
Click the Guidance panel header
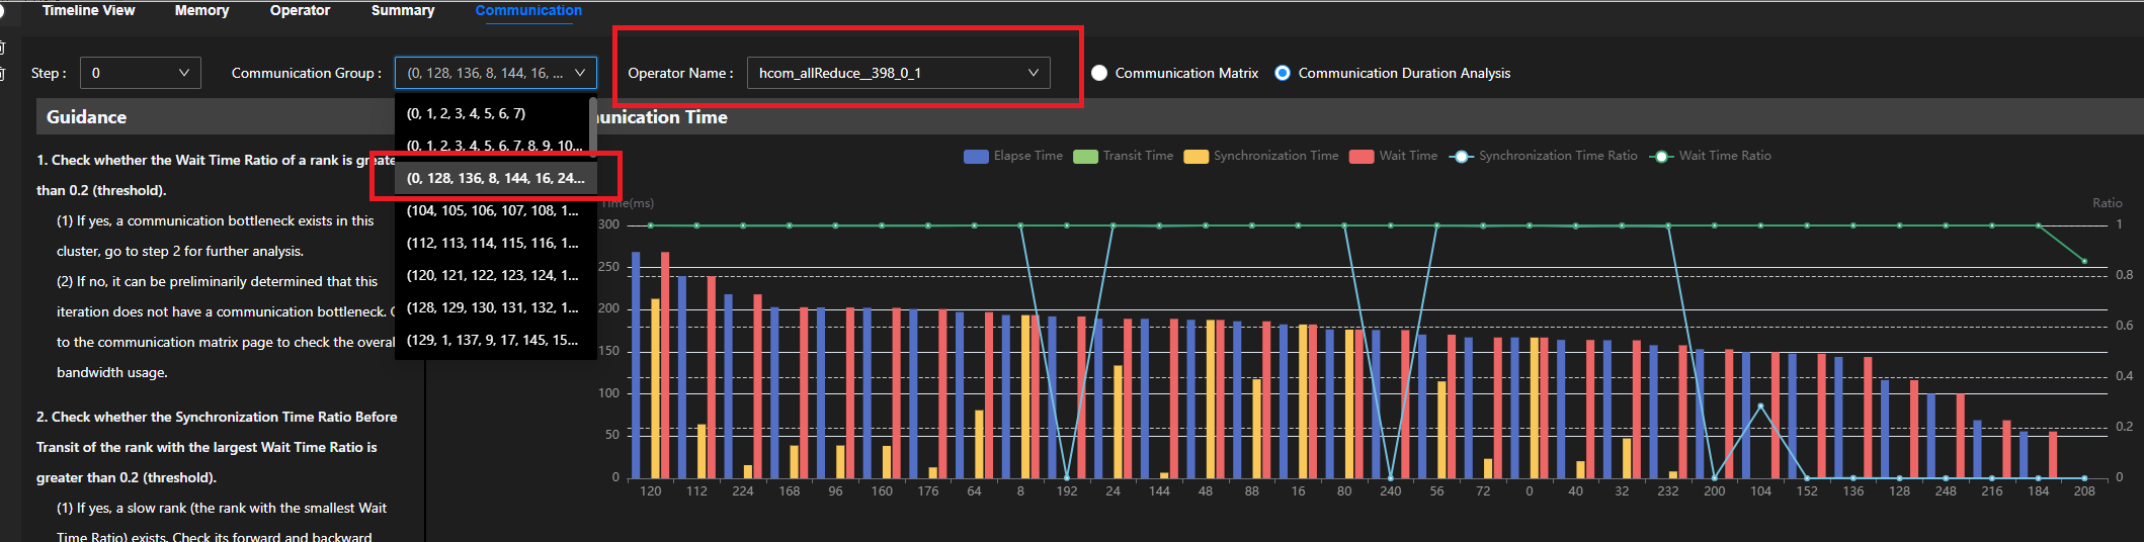[215, 117]
